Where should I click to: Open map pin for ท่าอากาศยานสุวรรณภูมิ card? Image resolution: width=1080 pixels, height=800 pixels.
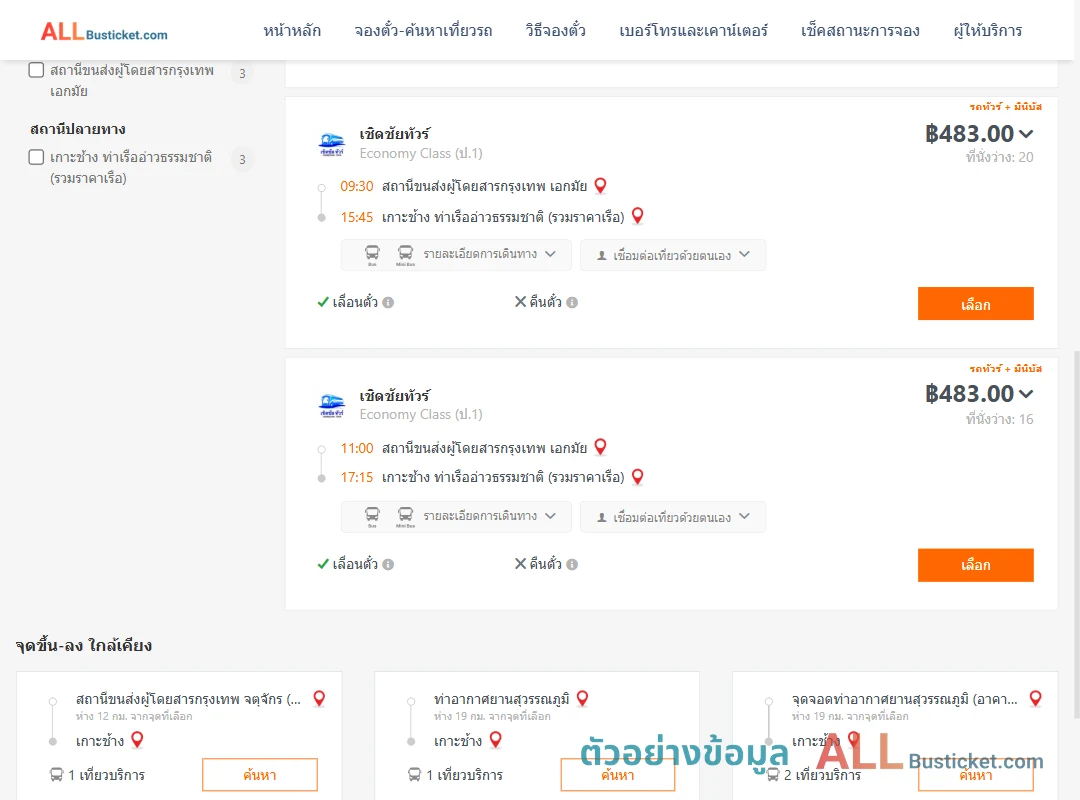click(583, 699)
